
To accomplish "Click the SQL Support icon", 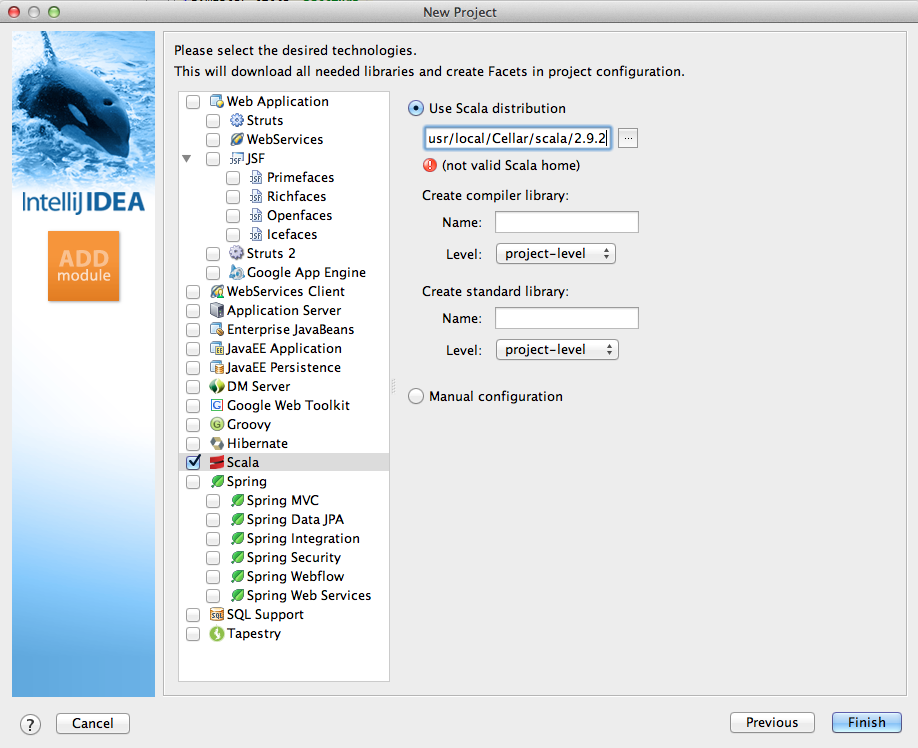I will pos(217,615).
